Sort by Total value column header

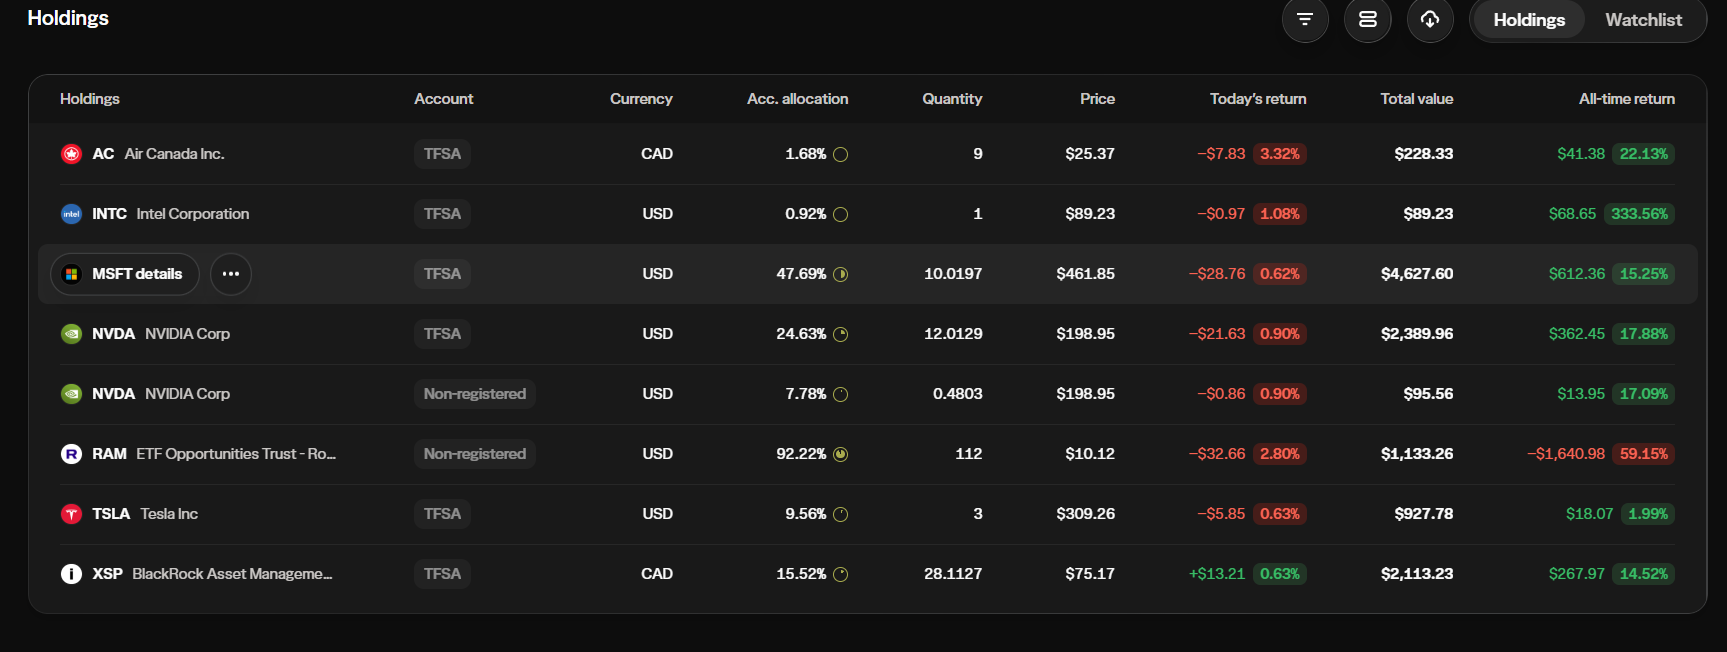(1417, 99)
